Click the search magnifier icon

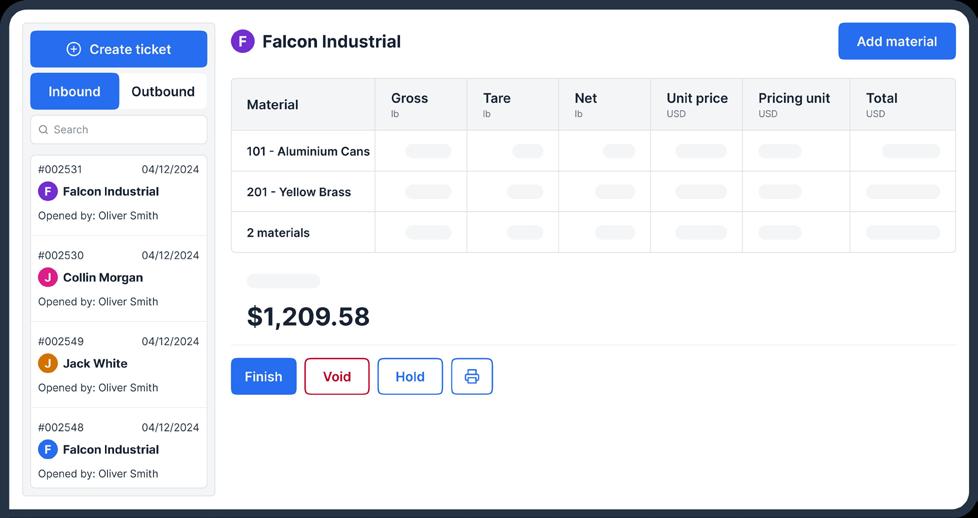tap(43, 130)
